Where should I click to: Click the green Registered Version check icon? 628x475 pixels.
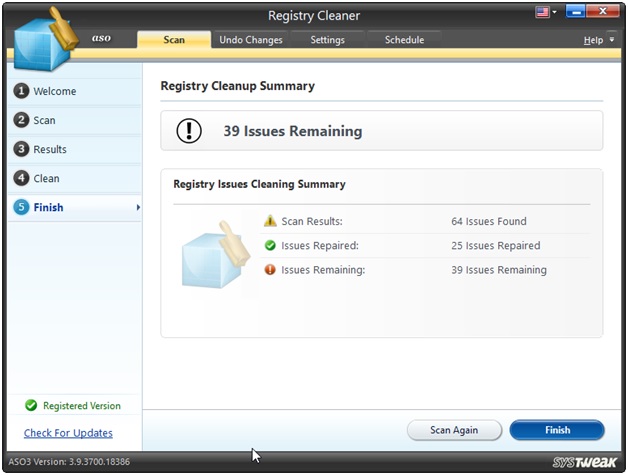pyautogui.click(x=31, y=406)
